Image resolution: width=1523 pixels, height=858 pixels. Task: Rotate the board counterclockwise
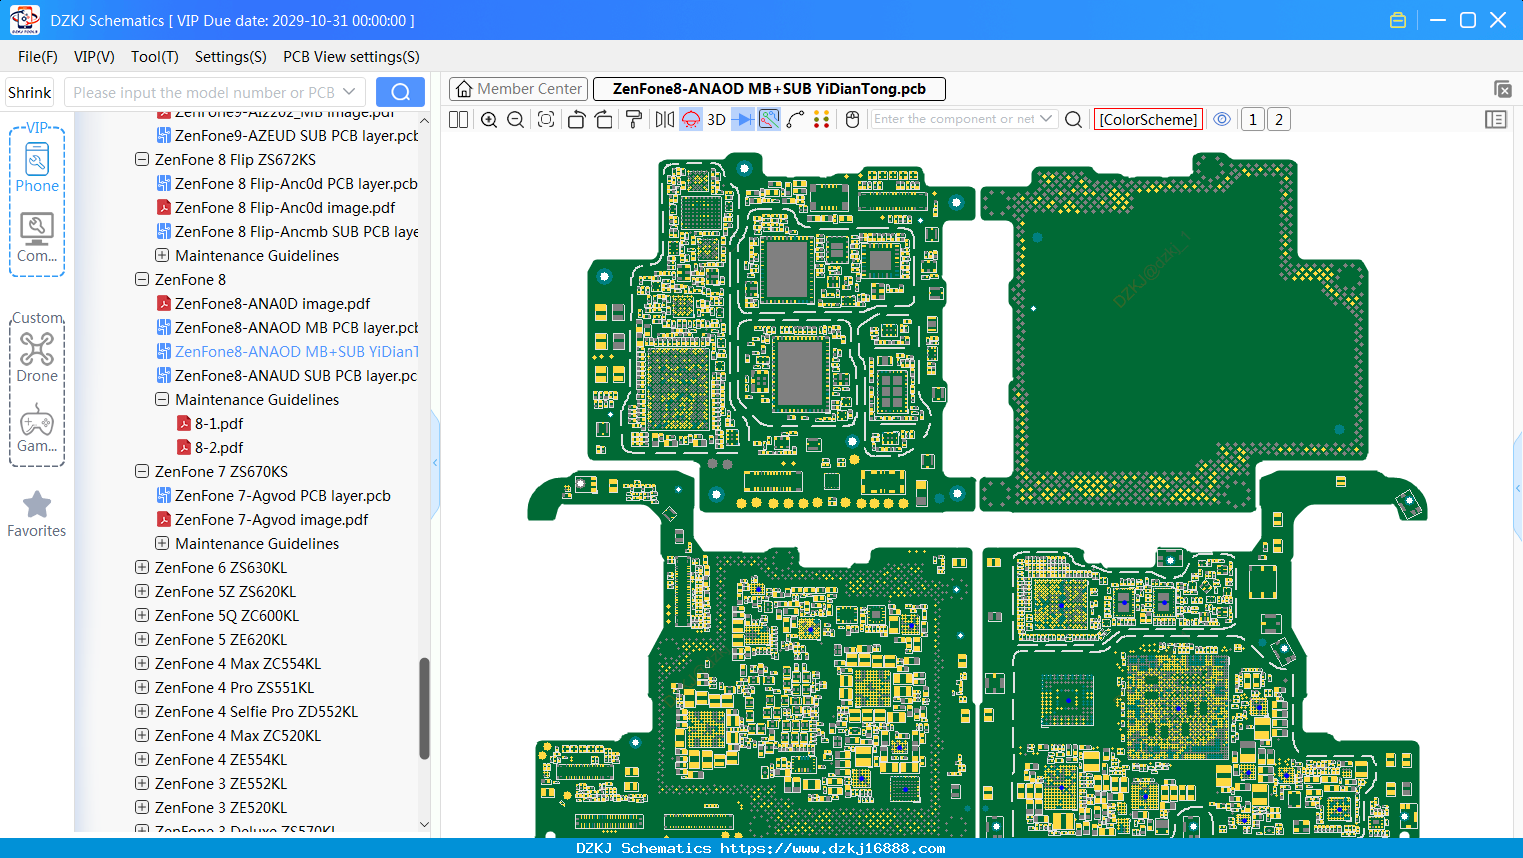tap(576, 120)
